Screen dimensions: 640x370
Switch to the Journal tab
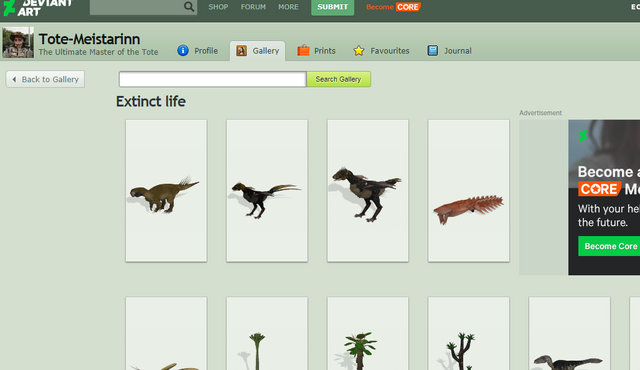tap(449, 51)
